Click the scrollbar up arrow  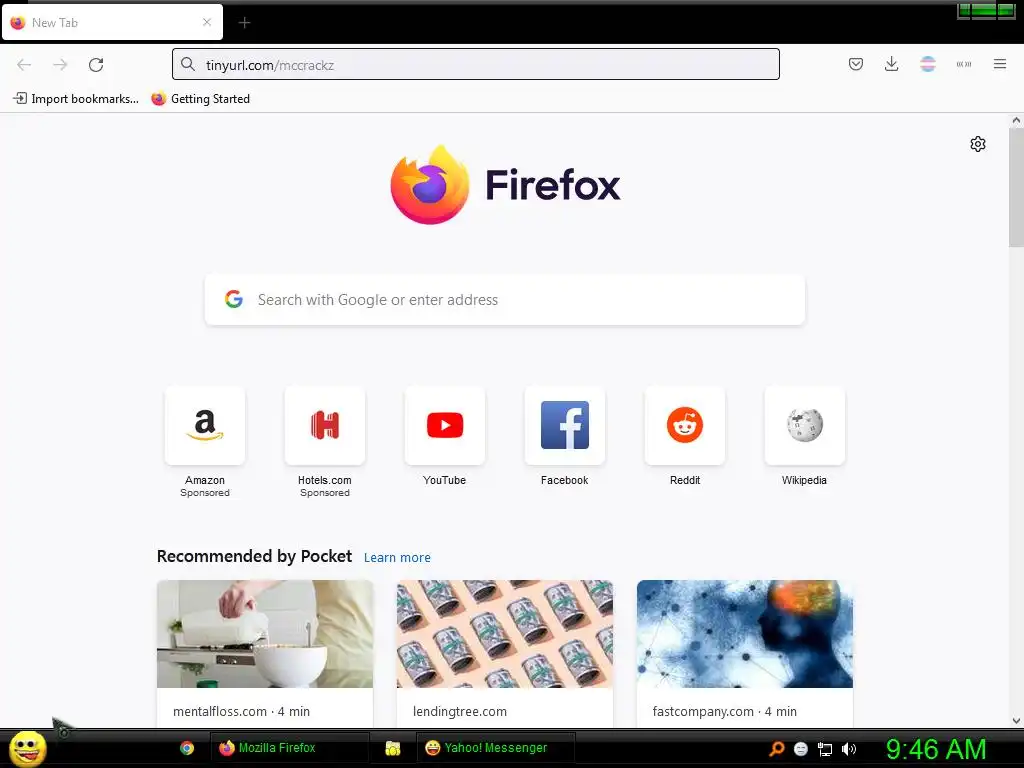click(1016, 120)
